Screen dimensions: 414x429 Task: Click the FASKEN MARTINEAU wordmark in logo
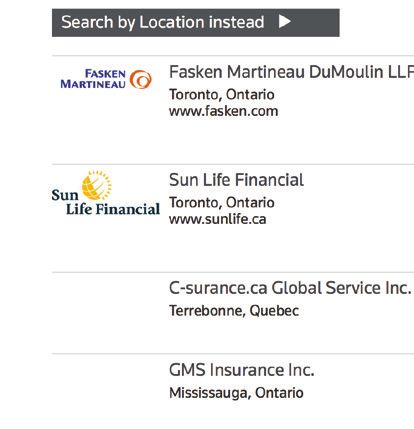[x=93, y=79]
